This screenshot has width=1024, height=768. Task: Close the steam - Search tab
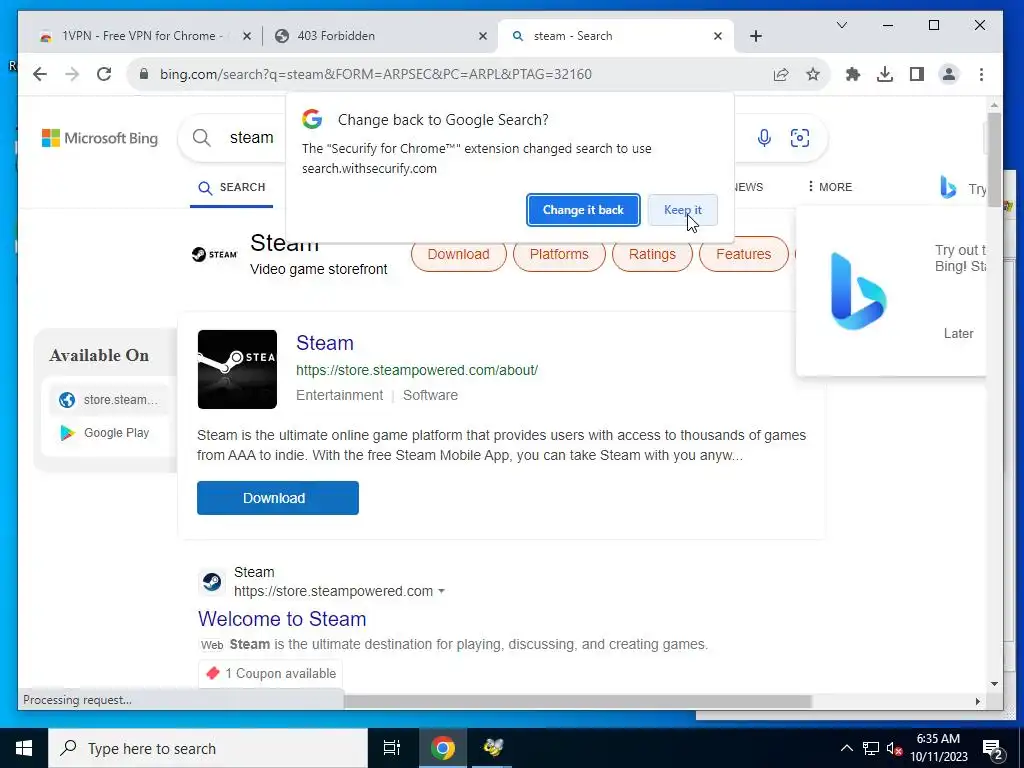(x=718, y=36)
